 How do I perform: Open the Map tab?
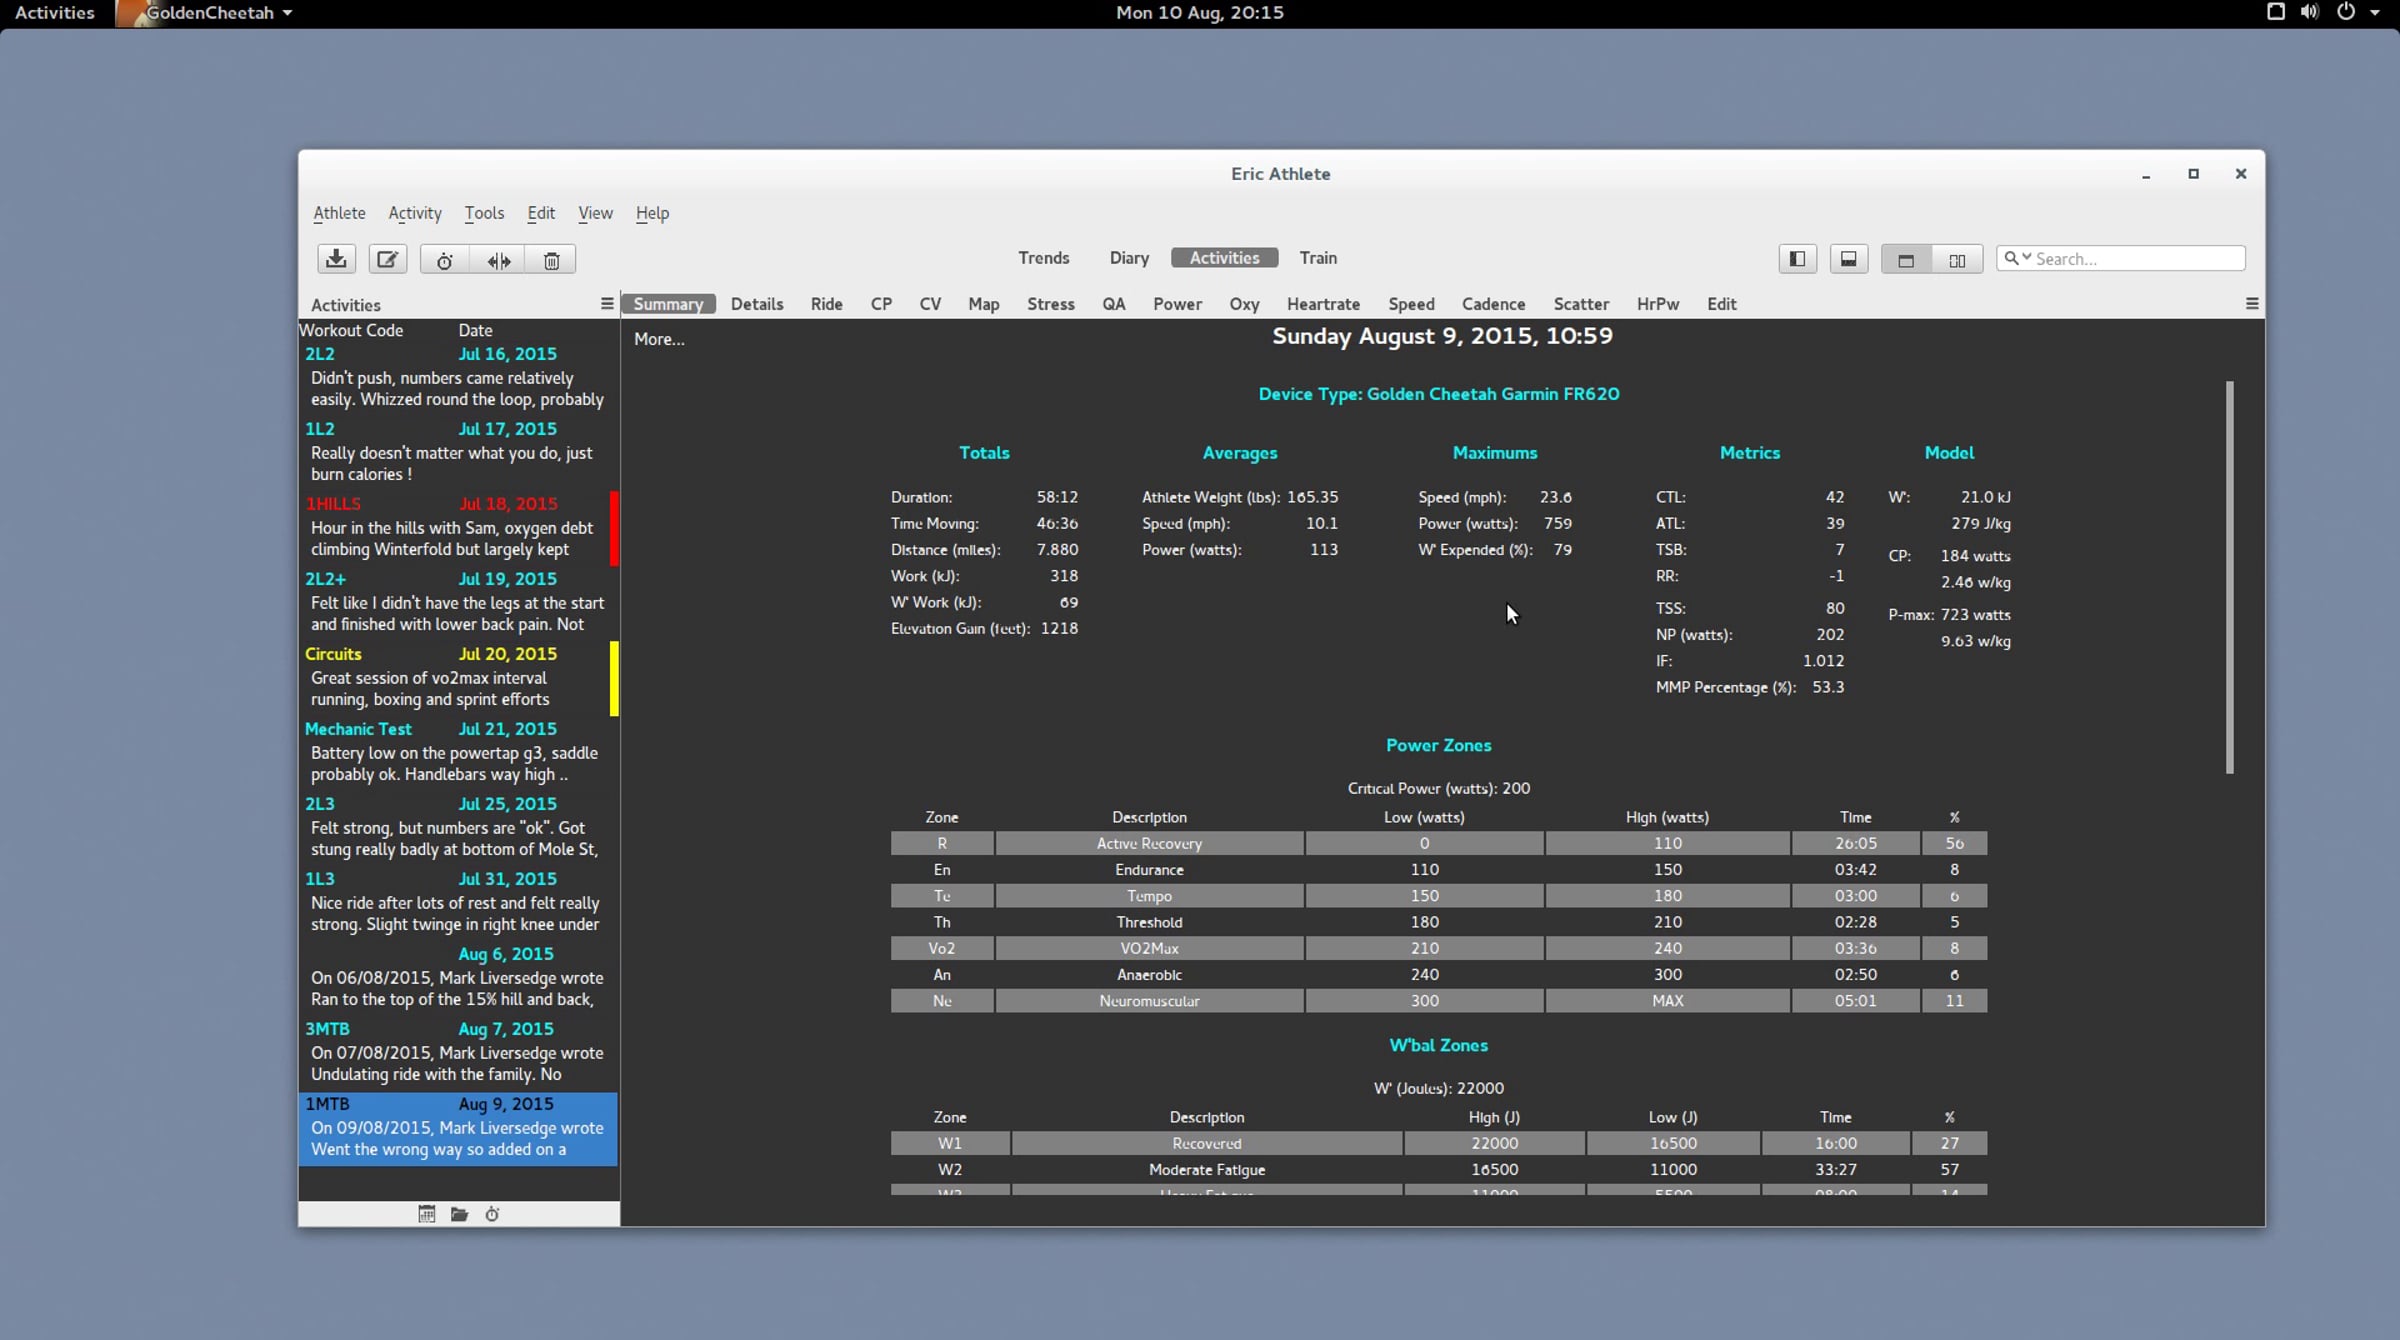(x=984, y=303)
